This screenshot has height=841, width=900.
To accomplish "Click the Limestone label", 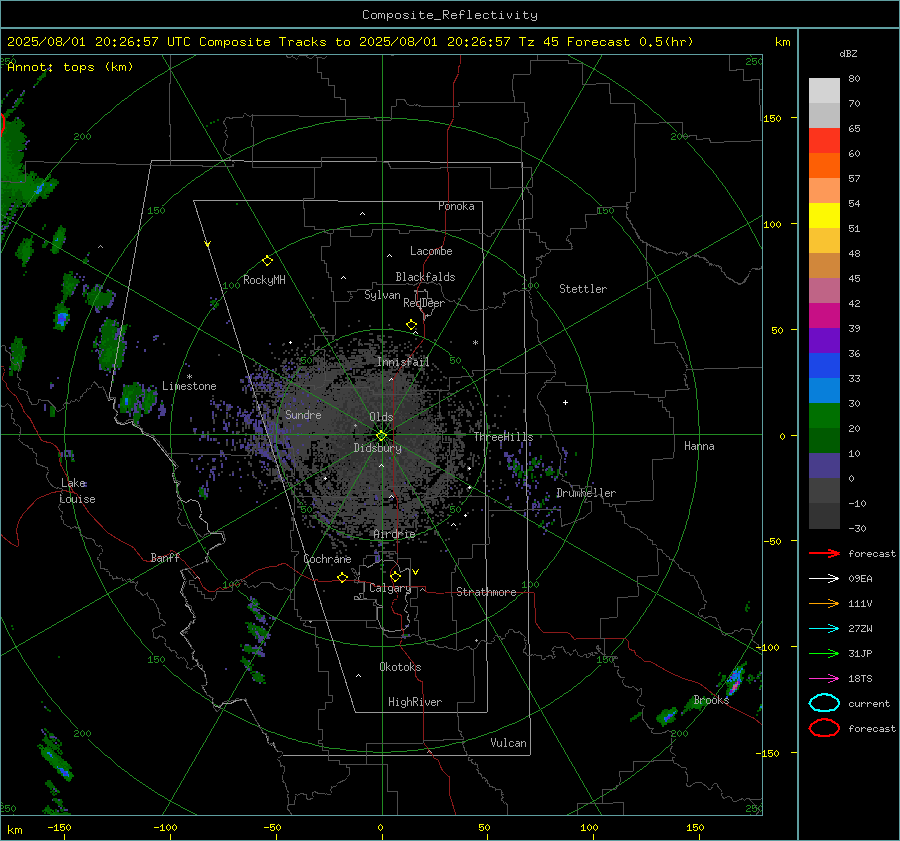I will pos(189,386).
